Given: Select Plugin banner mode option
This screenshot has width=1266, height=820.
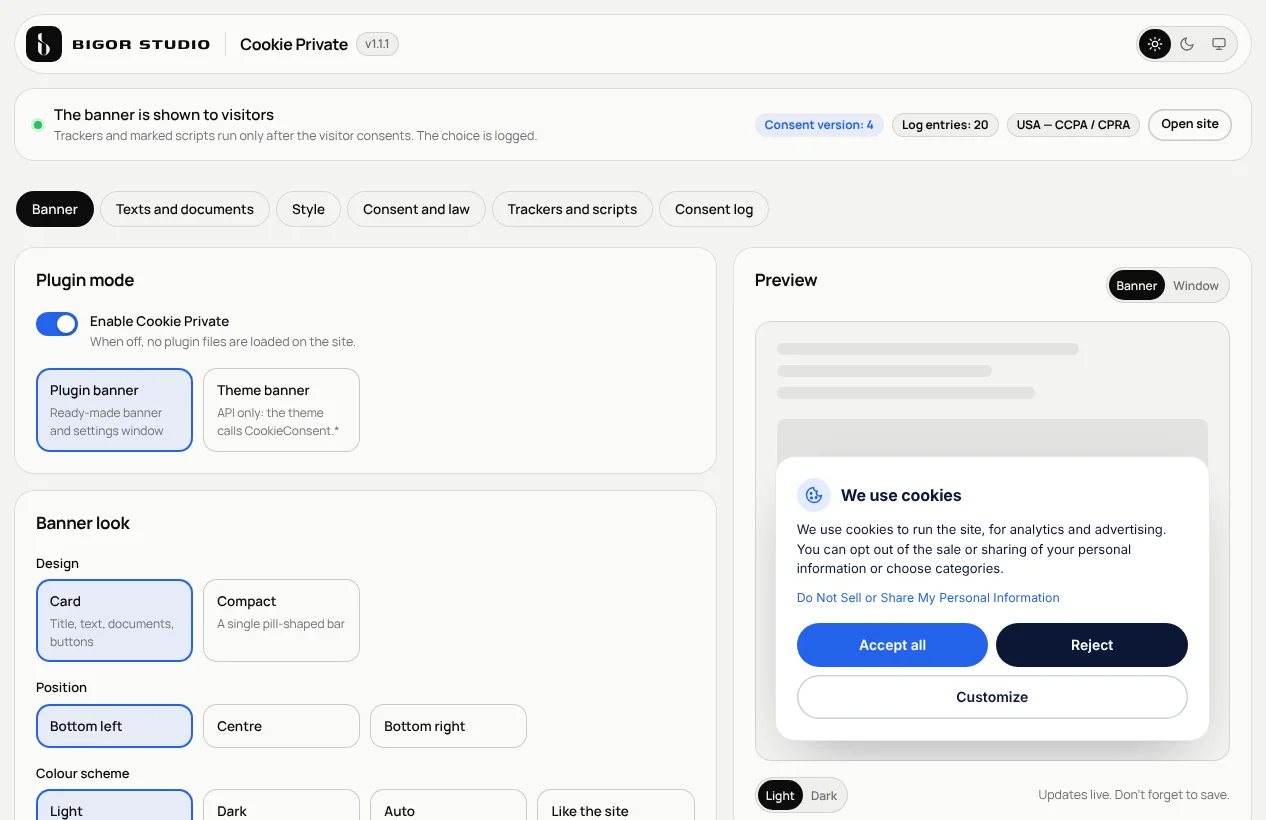Looking at the screenshot, I should (114, 410).
